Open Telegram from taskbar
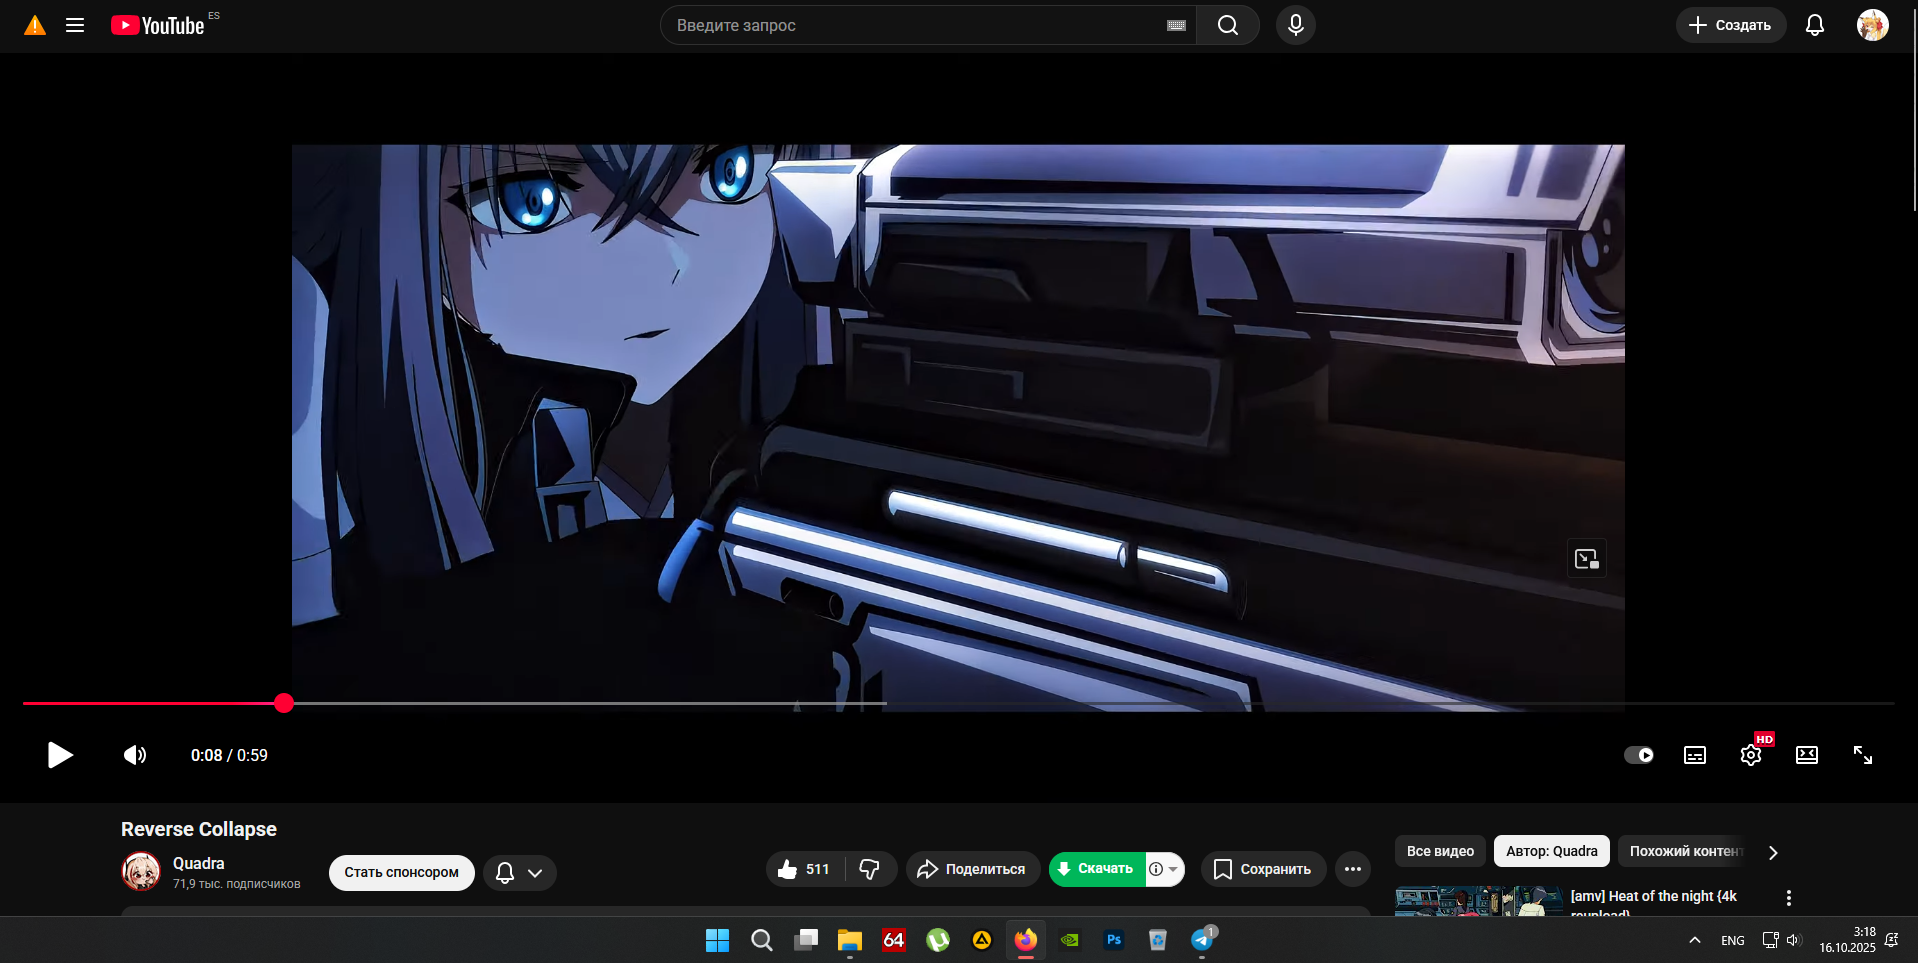 tap(1202, 940)
